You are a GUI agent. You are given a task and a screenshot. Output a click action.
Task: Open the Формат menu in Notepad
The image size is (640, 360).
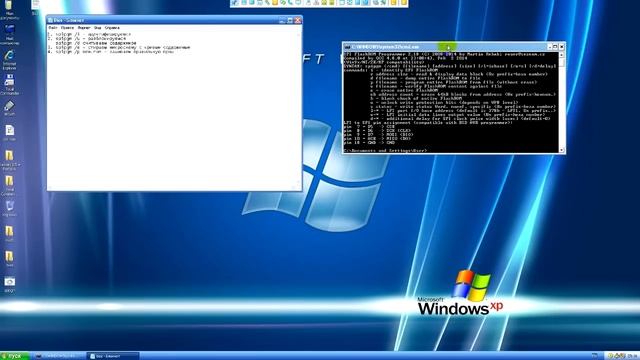(x=84, y=28)
